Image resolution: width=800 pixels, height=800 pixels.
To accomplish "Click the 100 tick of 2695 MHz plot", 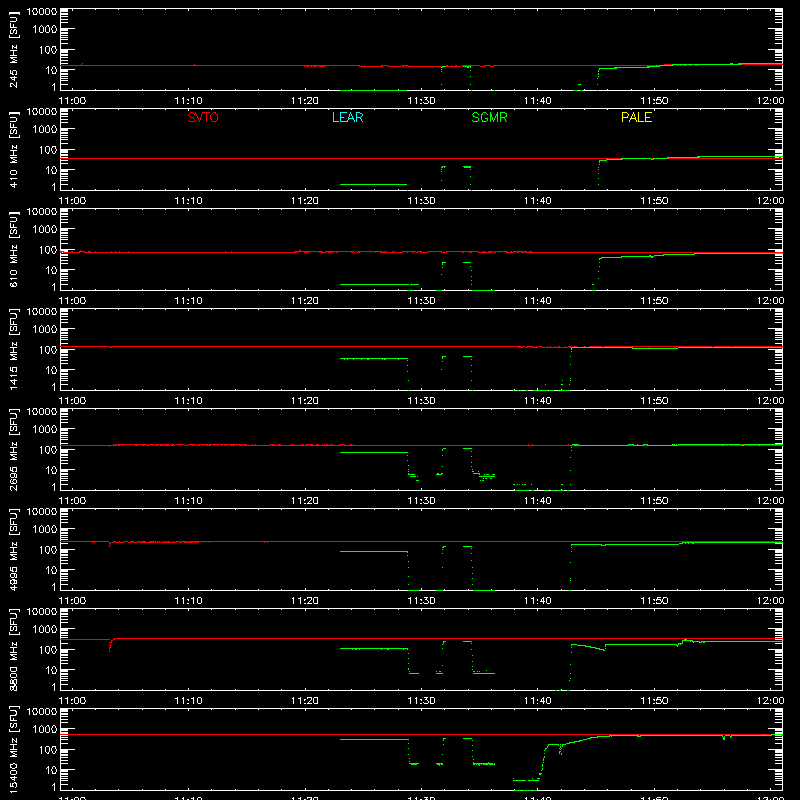I will 48,450.
